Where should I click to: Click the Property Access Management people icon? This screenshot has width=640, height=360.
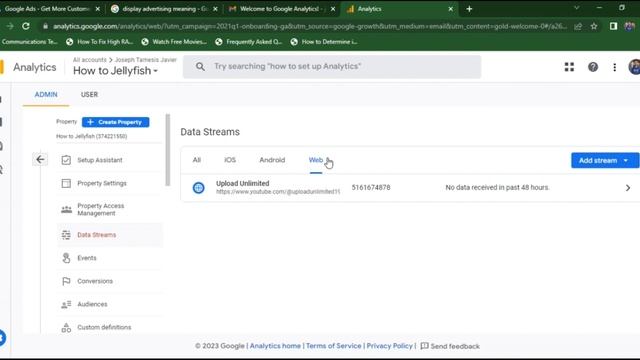pyautogui.click(x=66, y=209)
